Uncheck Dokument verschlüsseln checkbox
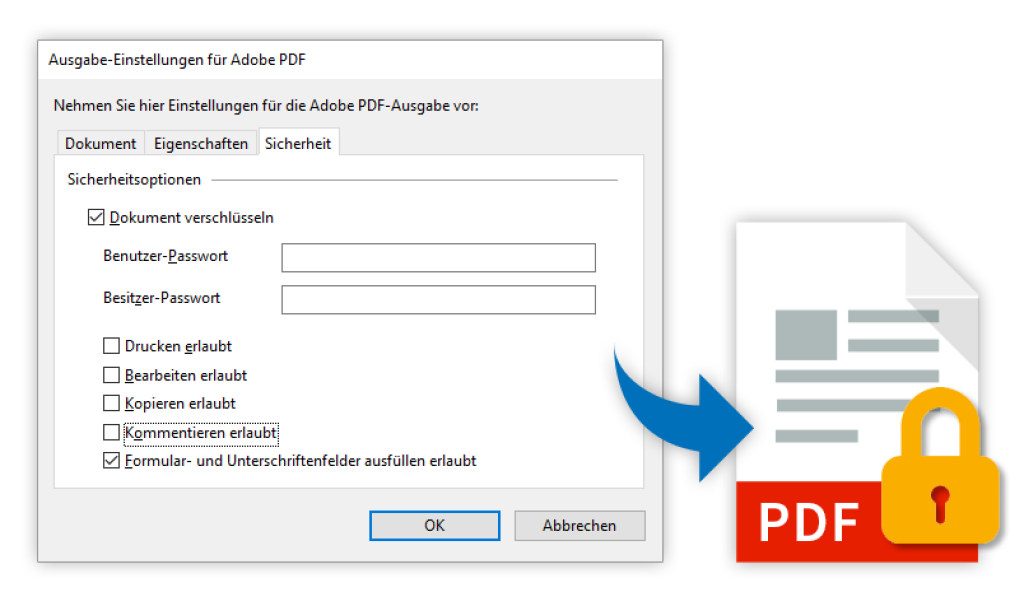1024x592 pixels. pos(96,217)
